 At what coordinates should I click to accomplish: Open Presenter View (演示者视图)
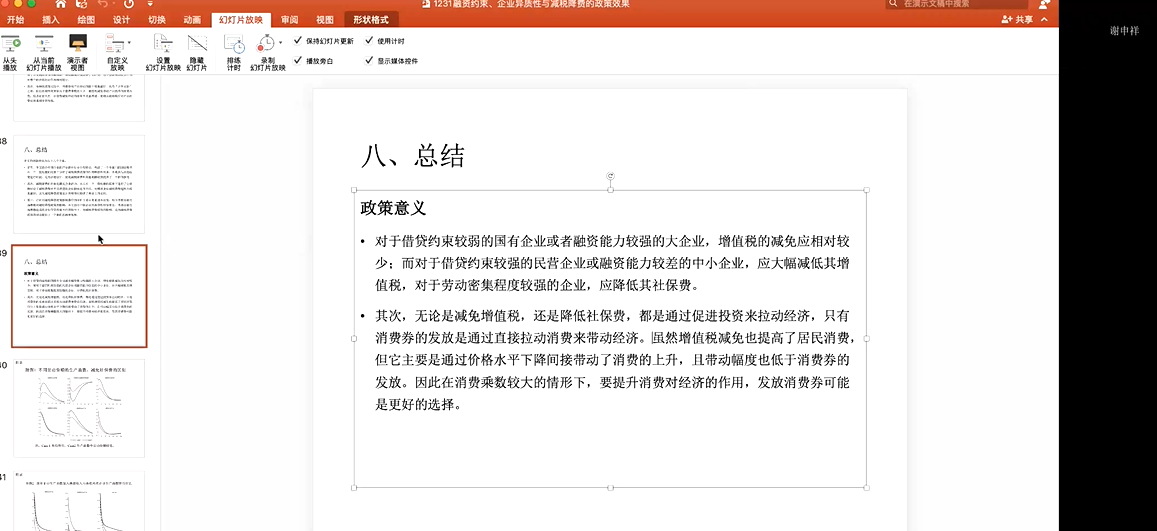pos(77,44)
